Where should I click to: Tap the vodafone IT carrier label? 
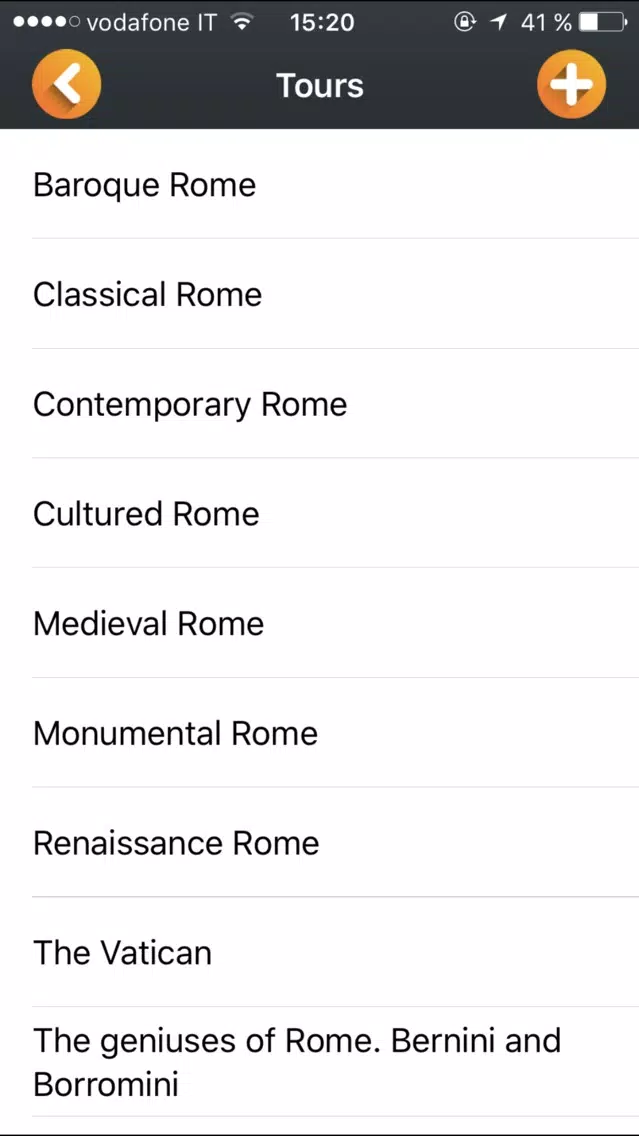click(x=151, y=22)
